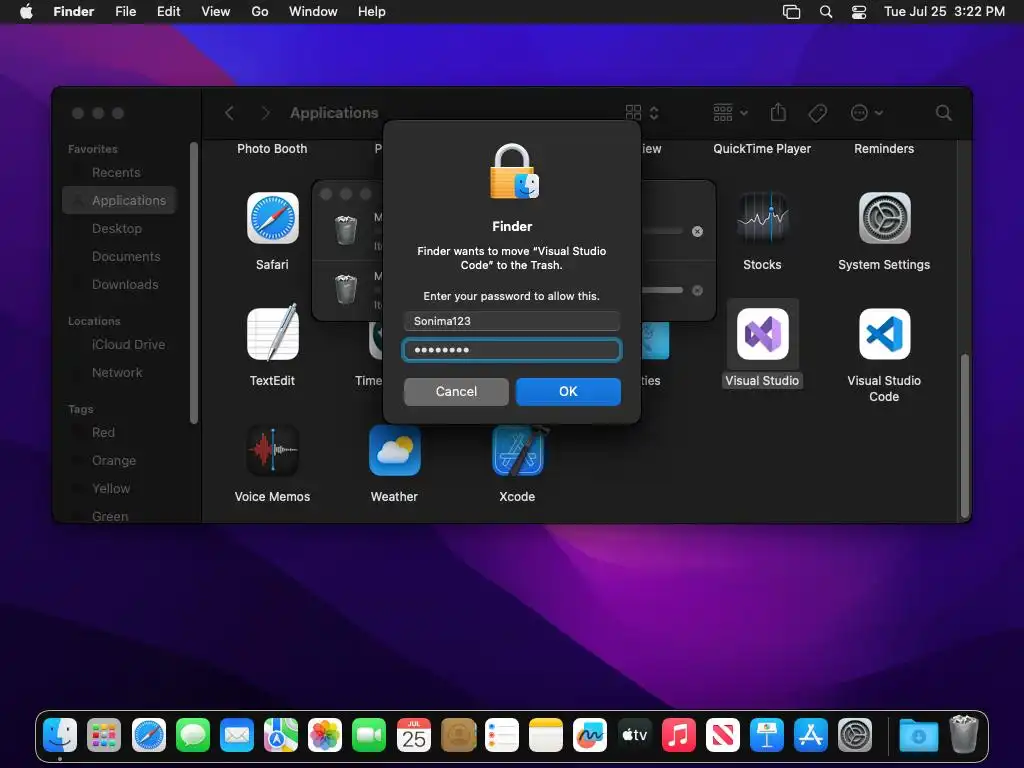
Task: Click the second trash progress bar
Action: pos(662,290)
